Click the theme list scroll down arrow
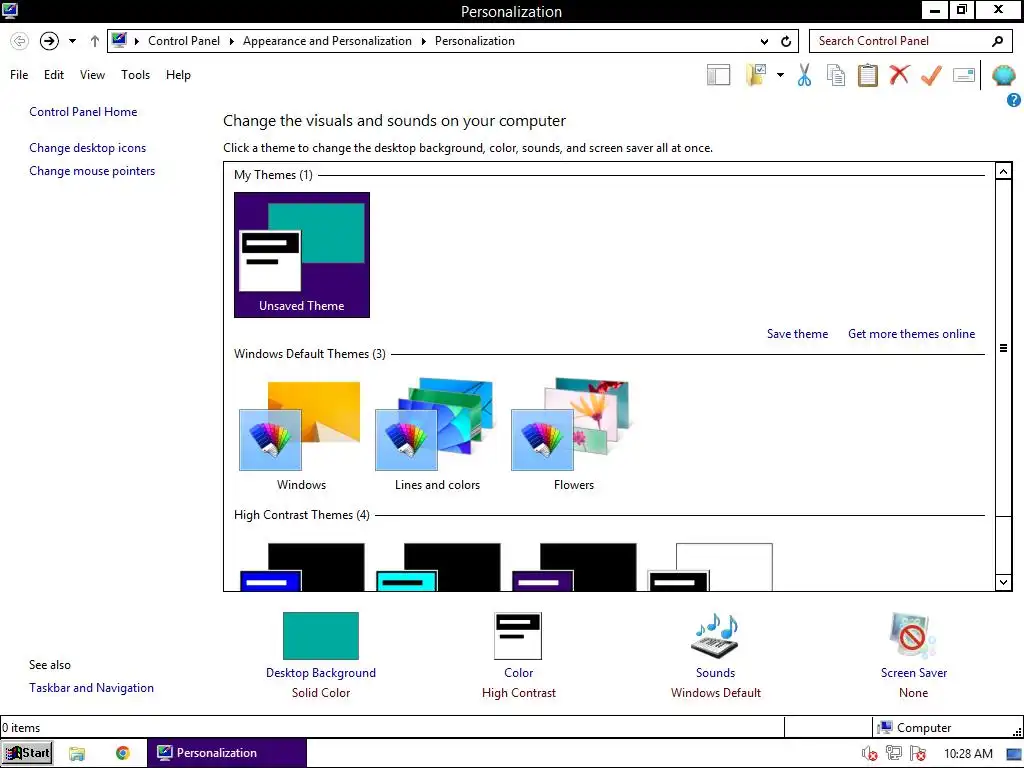The height and width of the screenshot is (768, 1024). (x=1003, y=582)
